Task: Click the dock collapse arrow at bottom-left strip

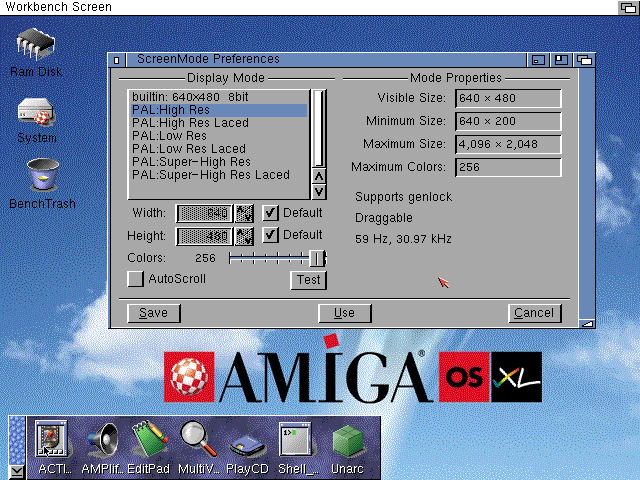Action: (x=17, y=472)
